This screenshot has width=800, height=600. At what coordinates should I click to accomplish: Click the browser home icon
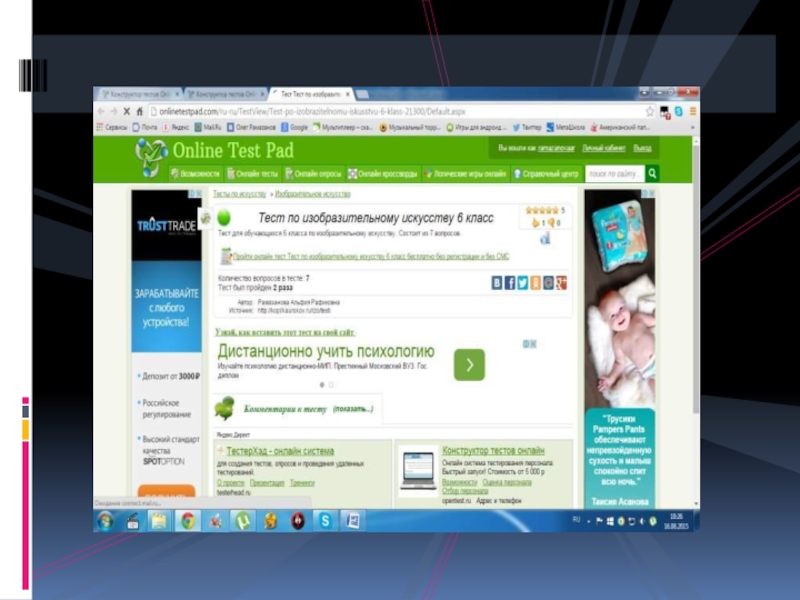pyautogui.click(x=139, y=111)
